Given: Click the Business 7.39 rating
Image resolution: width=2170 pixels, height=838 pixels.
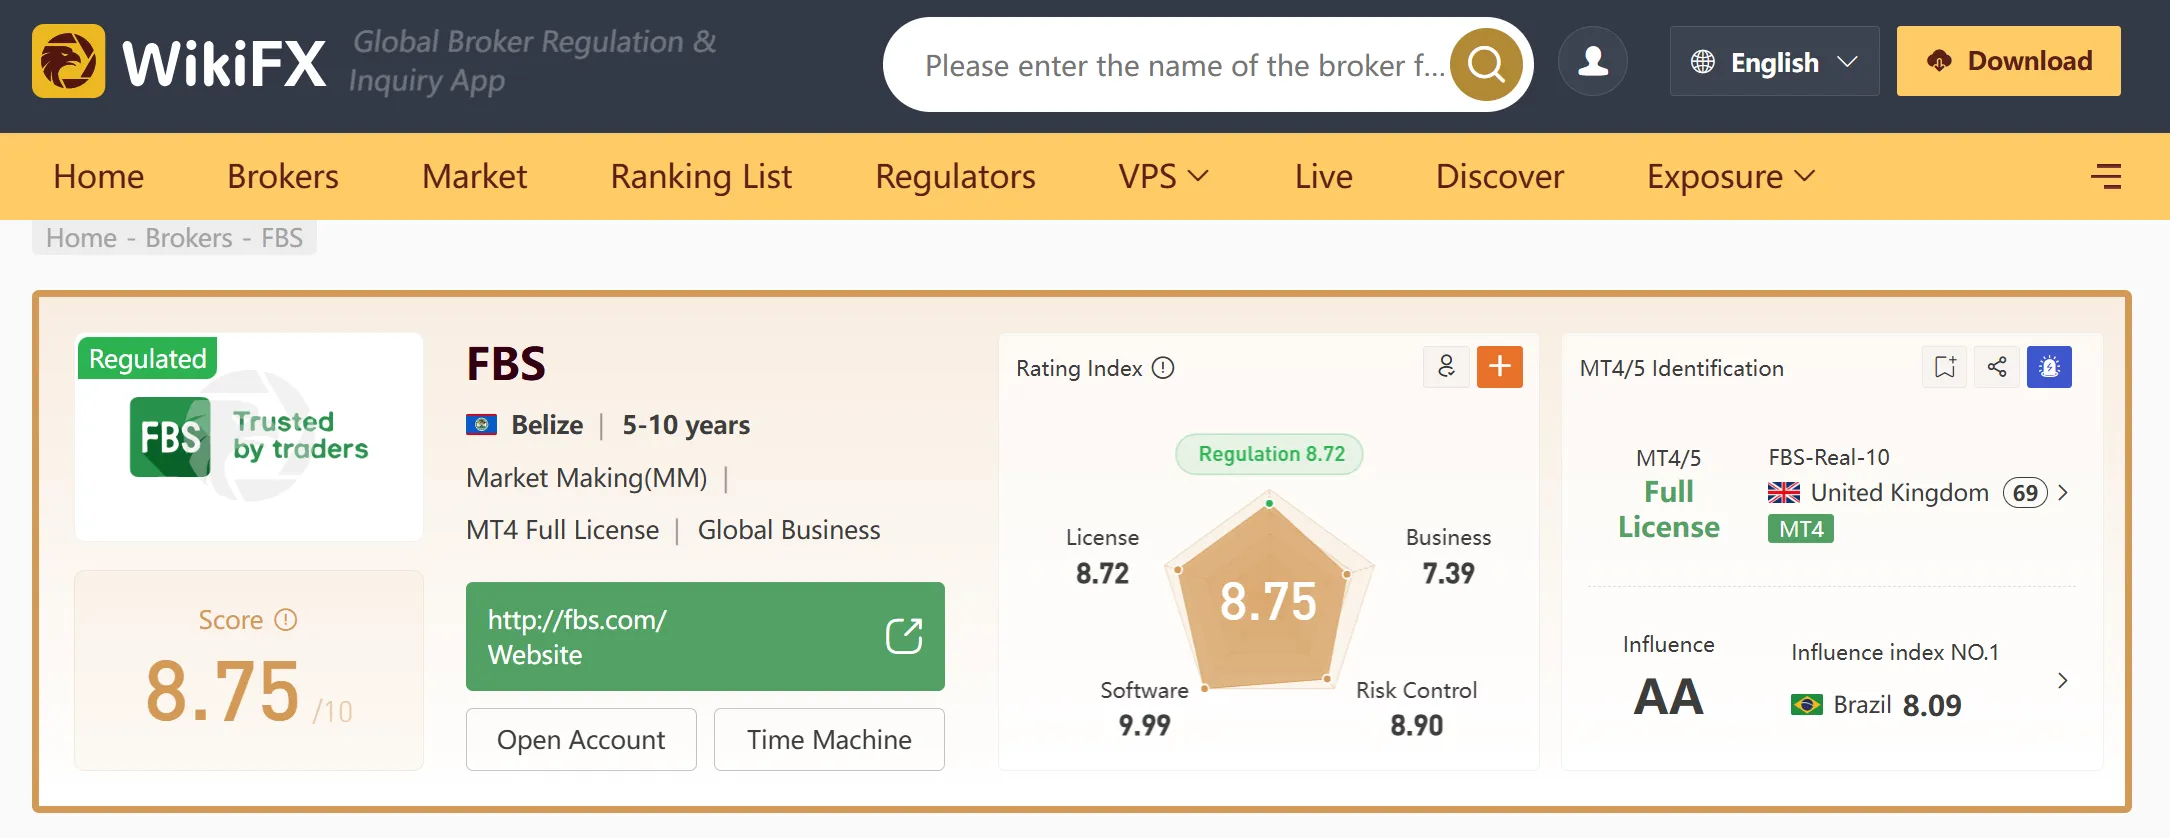Looking at the screenshot, I should [1448, 556].
